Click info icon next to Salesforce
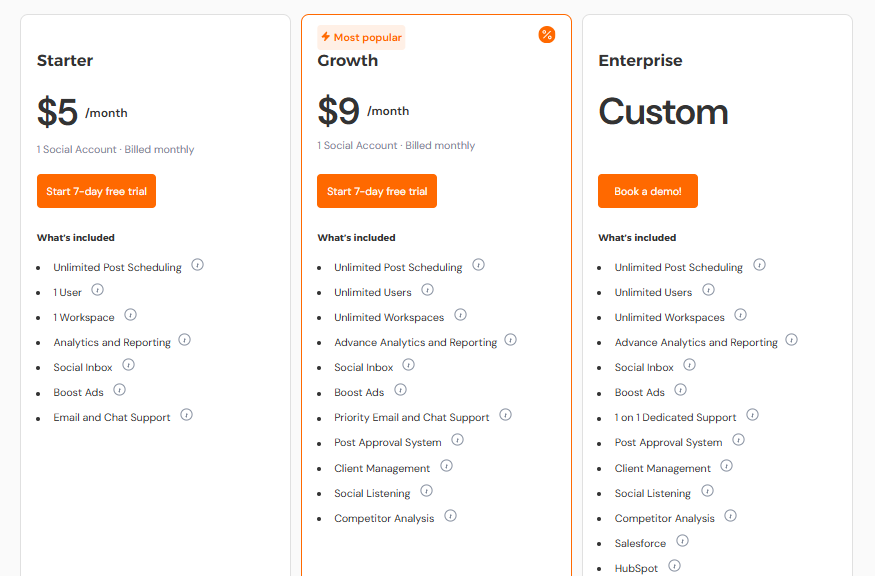 (x=682, y=541)
